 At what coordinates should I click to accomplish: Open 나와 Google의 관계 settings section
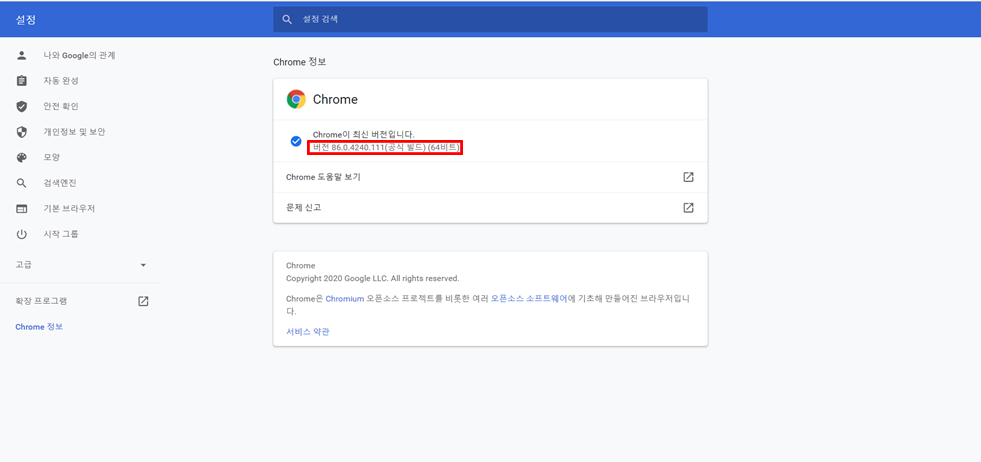pyautogui.click(x=79, y=55)
